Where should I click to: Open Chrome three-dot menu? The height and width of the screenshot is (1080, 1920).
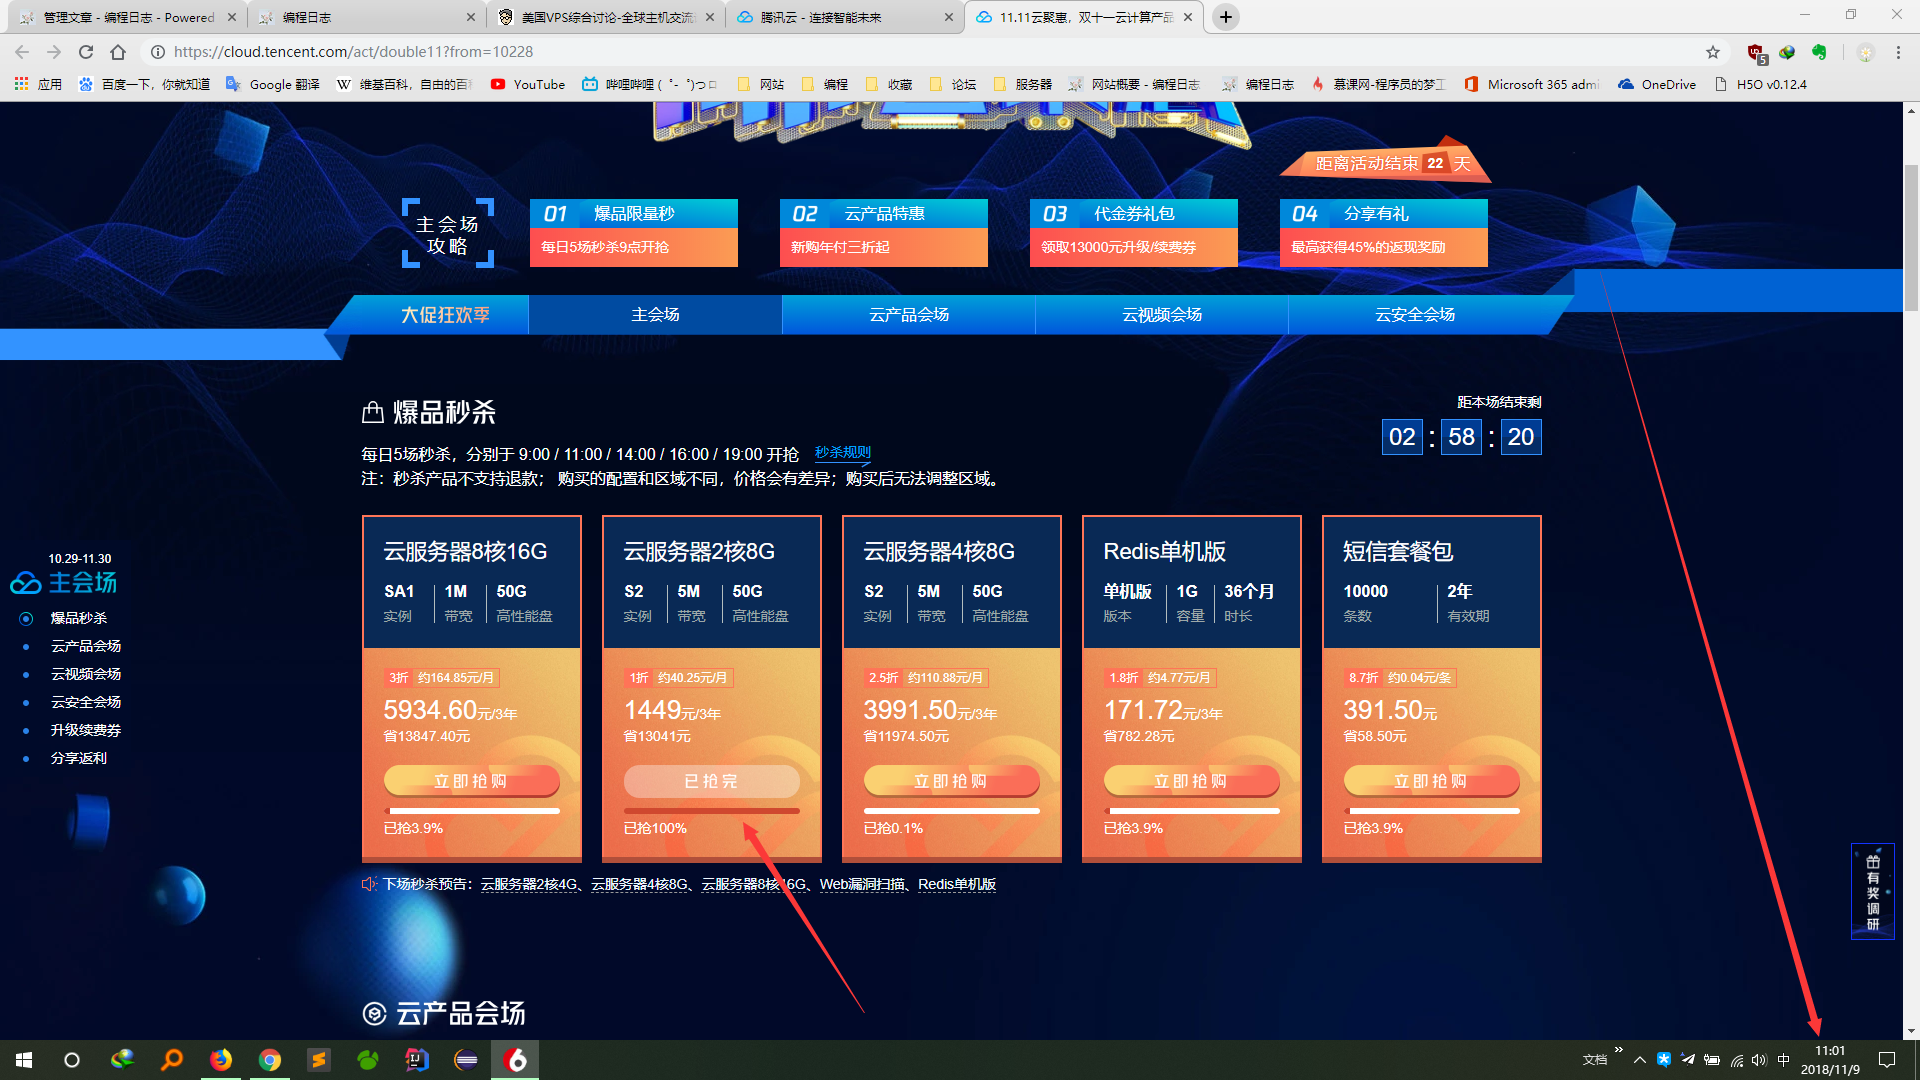tap(1898, 52)
